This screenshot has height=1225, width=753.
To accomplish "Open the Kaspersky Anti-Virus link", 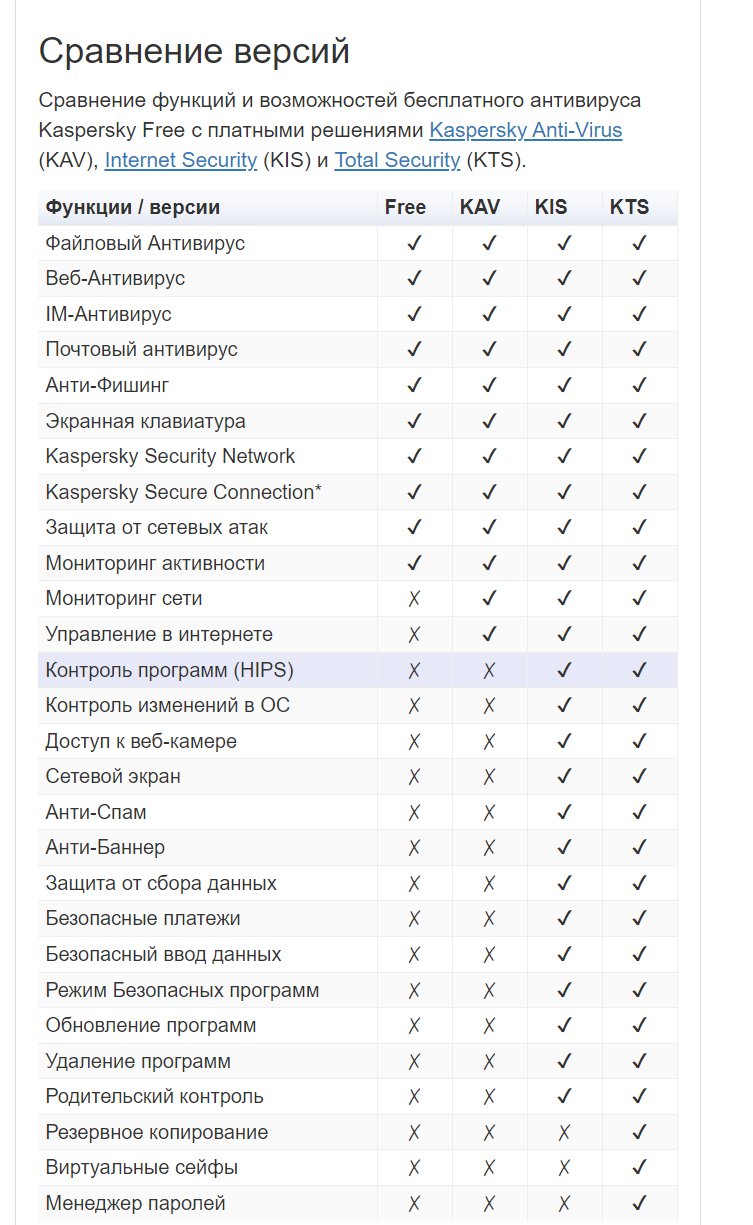I will click(526, 130).
